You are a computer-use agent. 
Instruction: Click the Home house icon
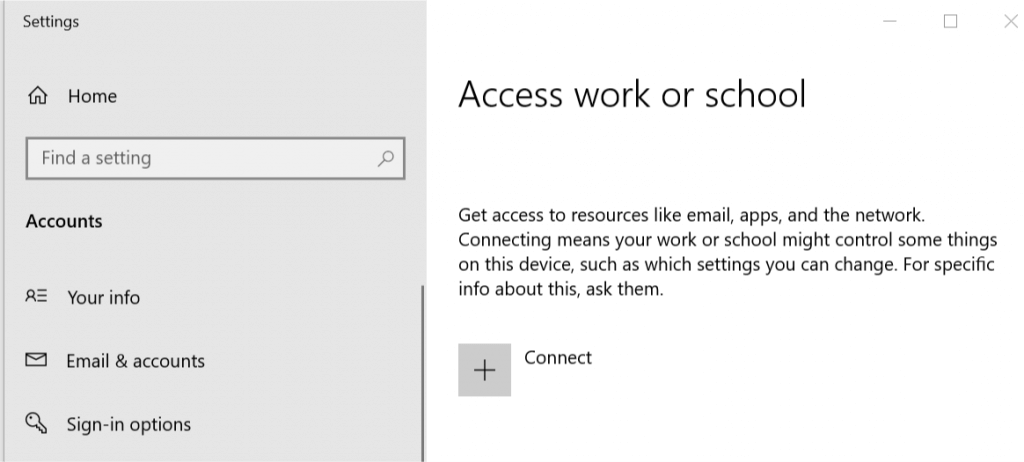click(37, 96)
